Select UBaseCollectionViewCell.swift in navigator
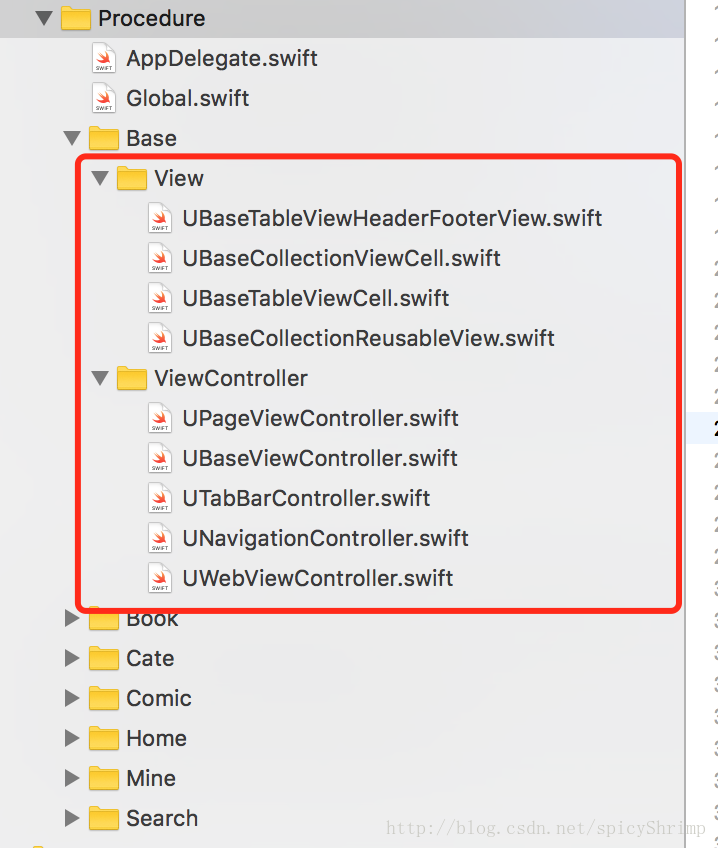Screen dimensions: 718x848 tap(341, 258)
